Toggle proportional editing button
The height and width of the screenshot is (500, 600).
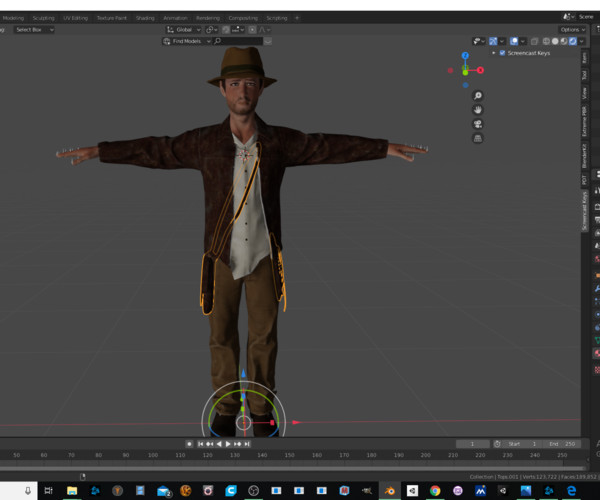tap(252, 29)
